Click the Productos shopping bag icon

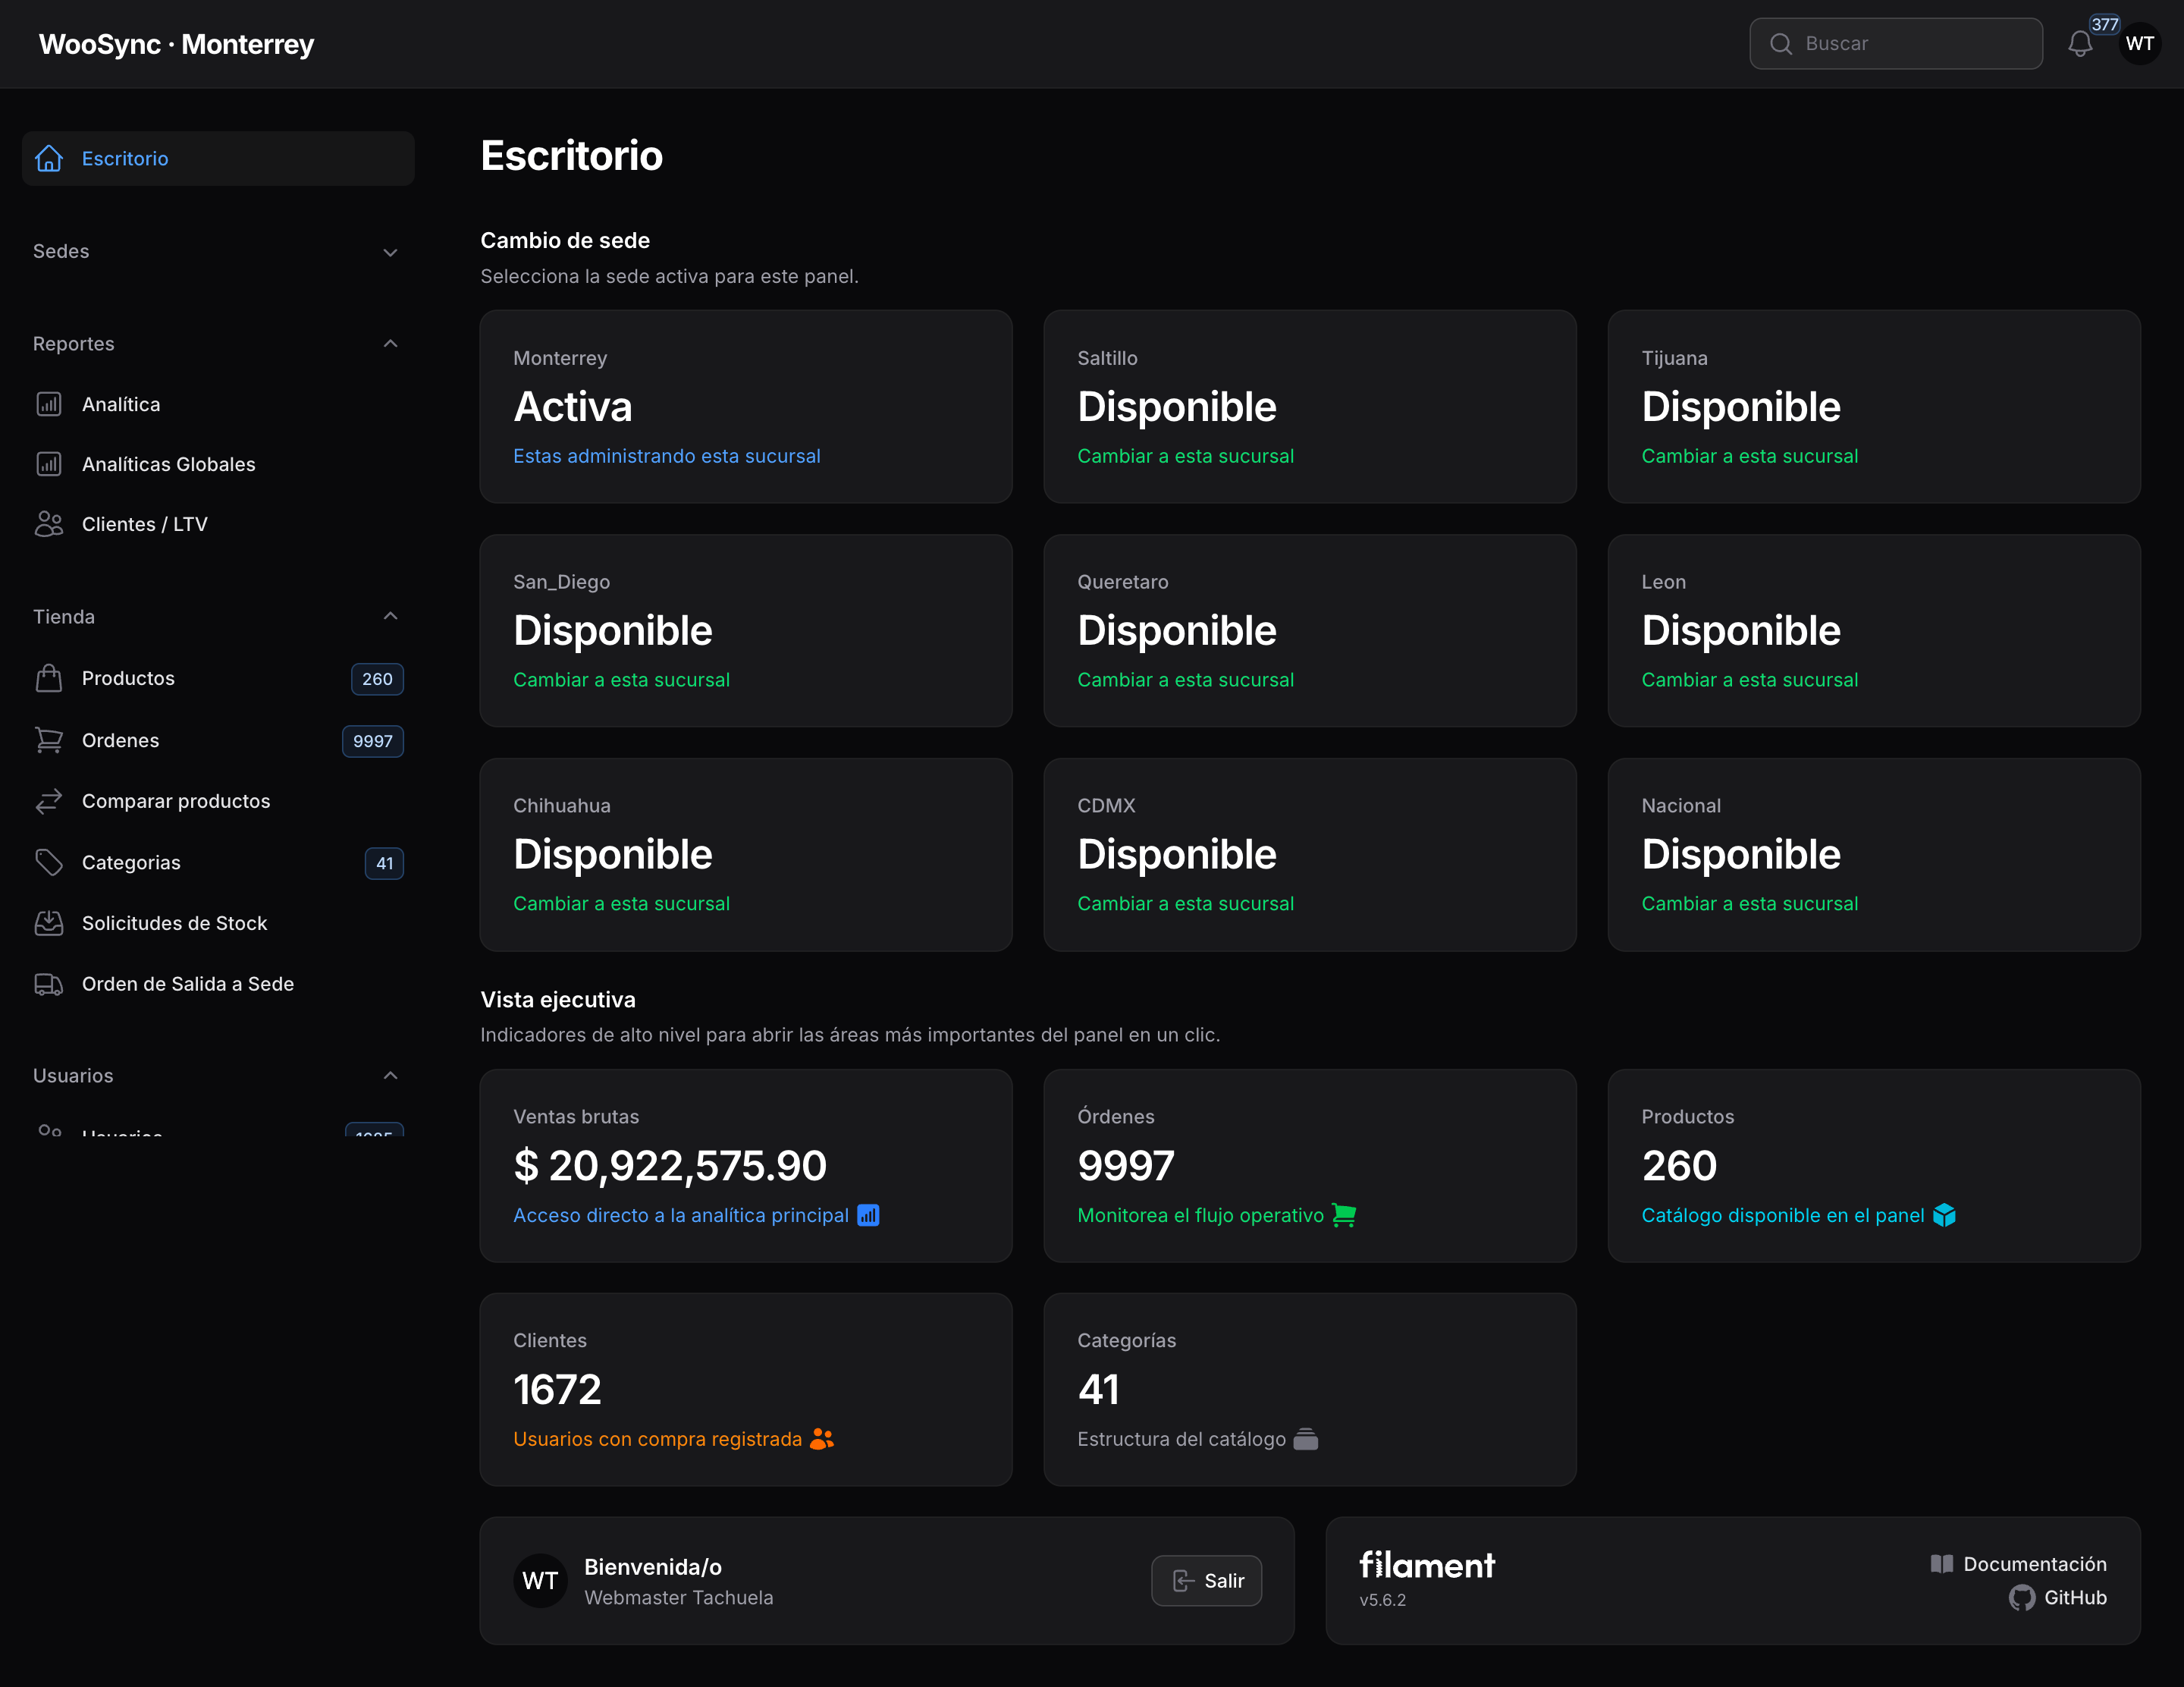(49, 678)
